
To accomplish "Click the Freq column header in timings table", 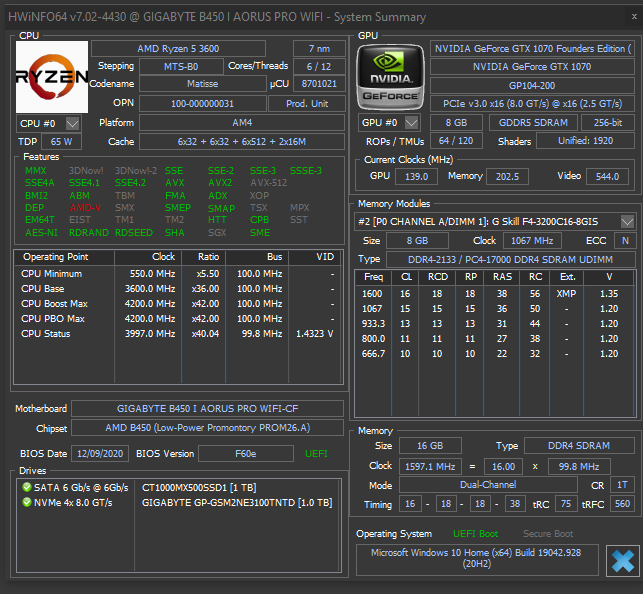I will [x=373, y=278].
